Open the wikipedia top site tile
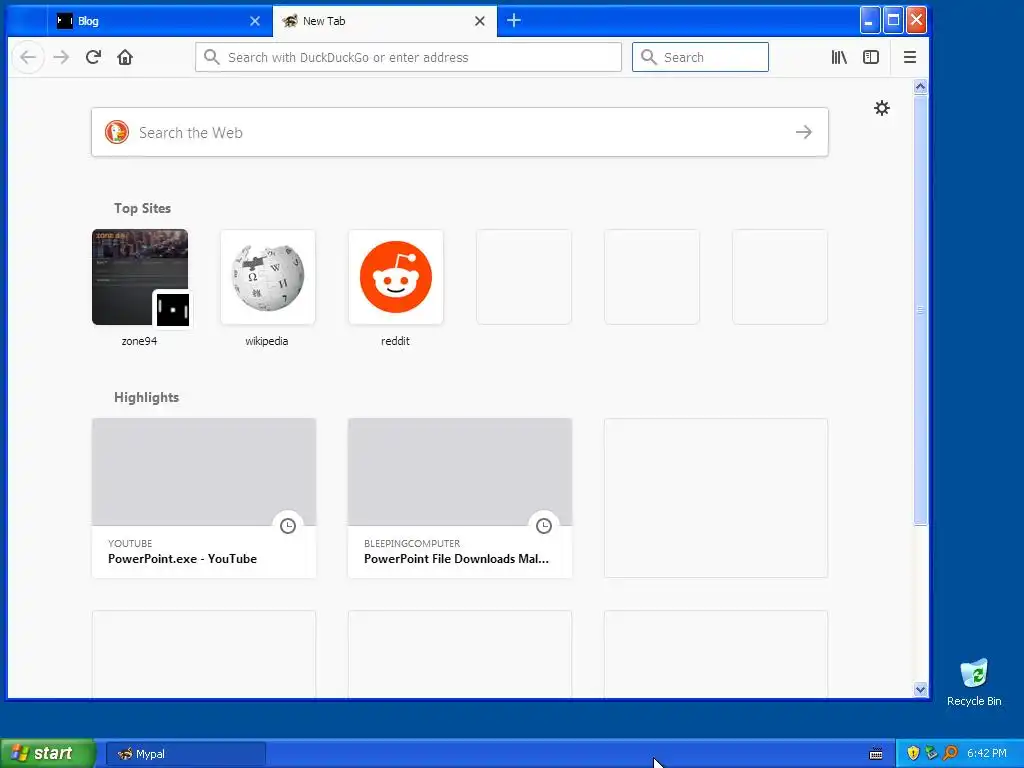 268,277
